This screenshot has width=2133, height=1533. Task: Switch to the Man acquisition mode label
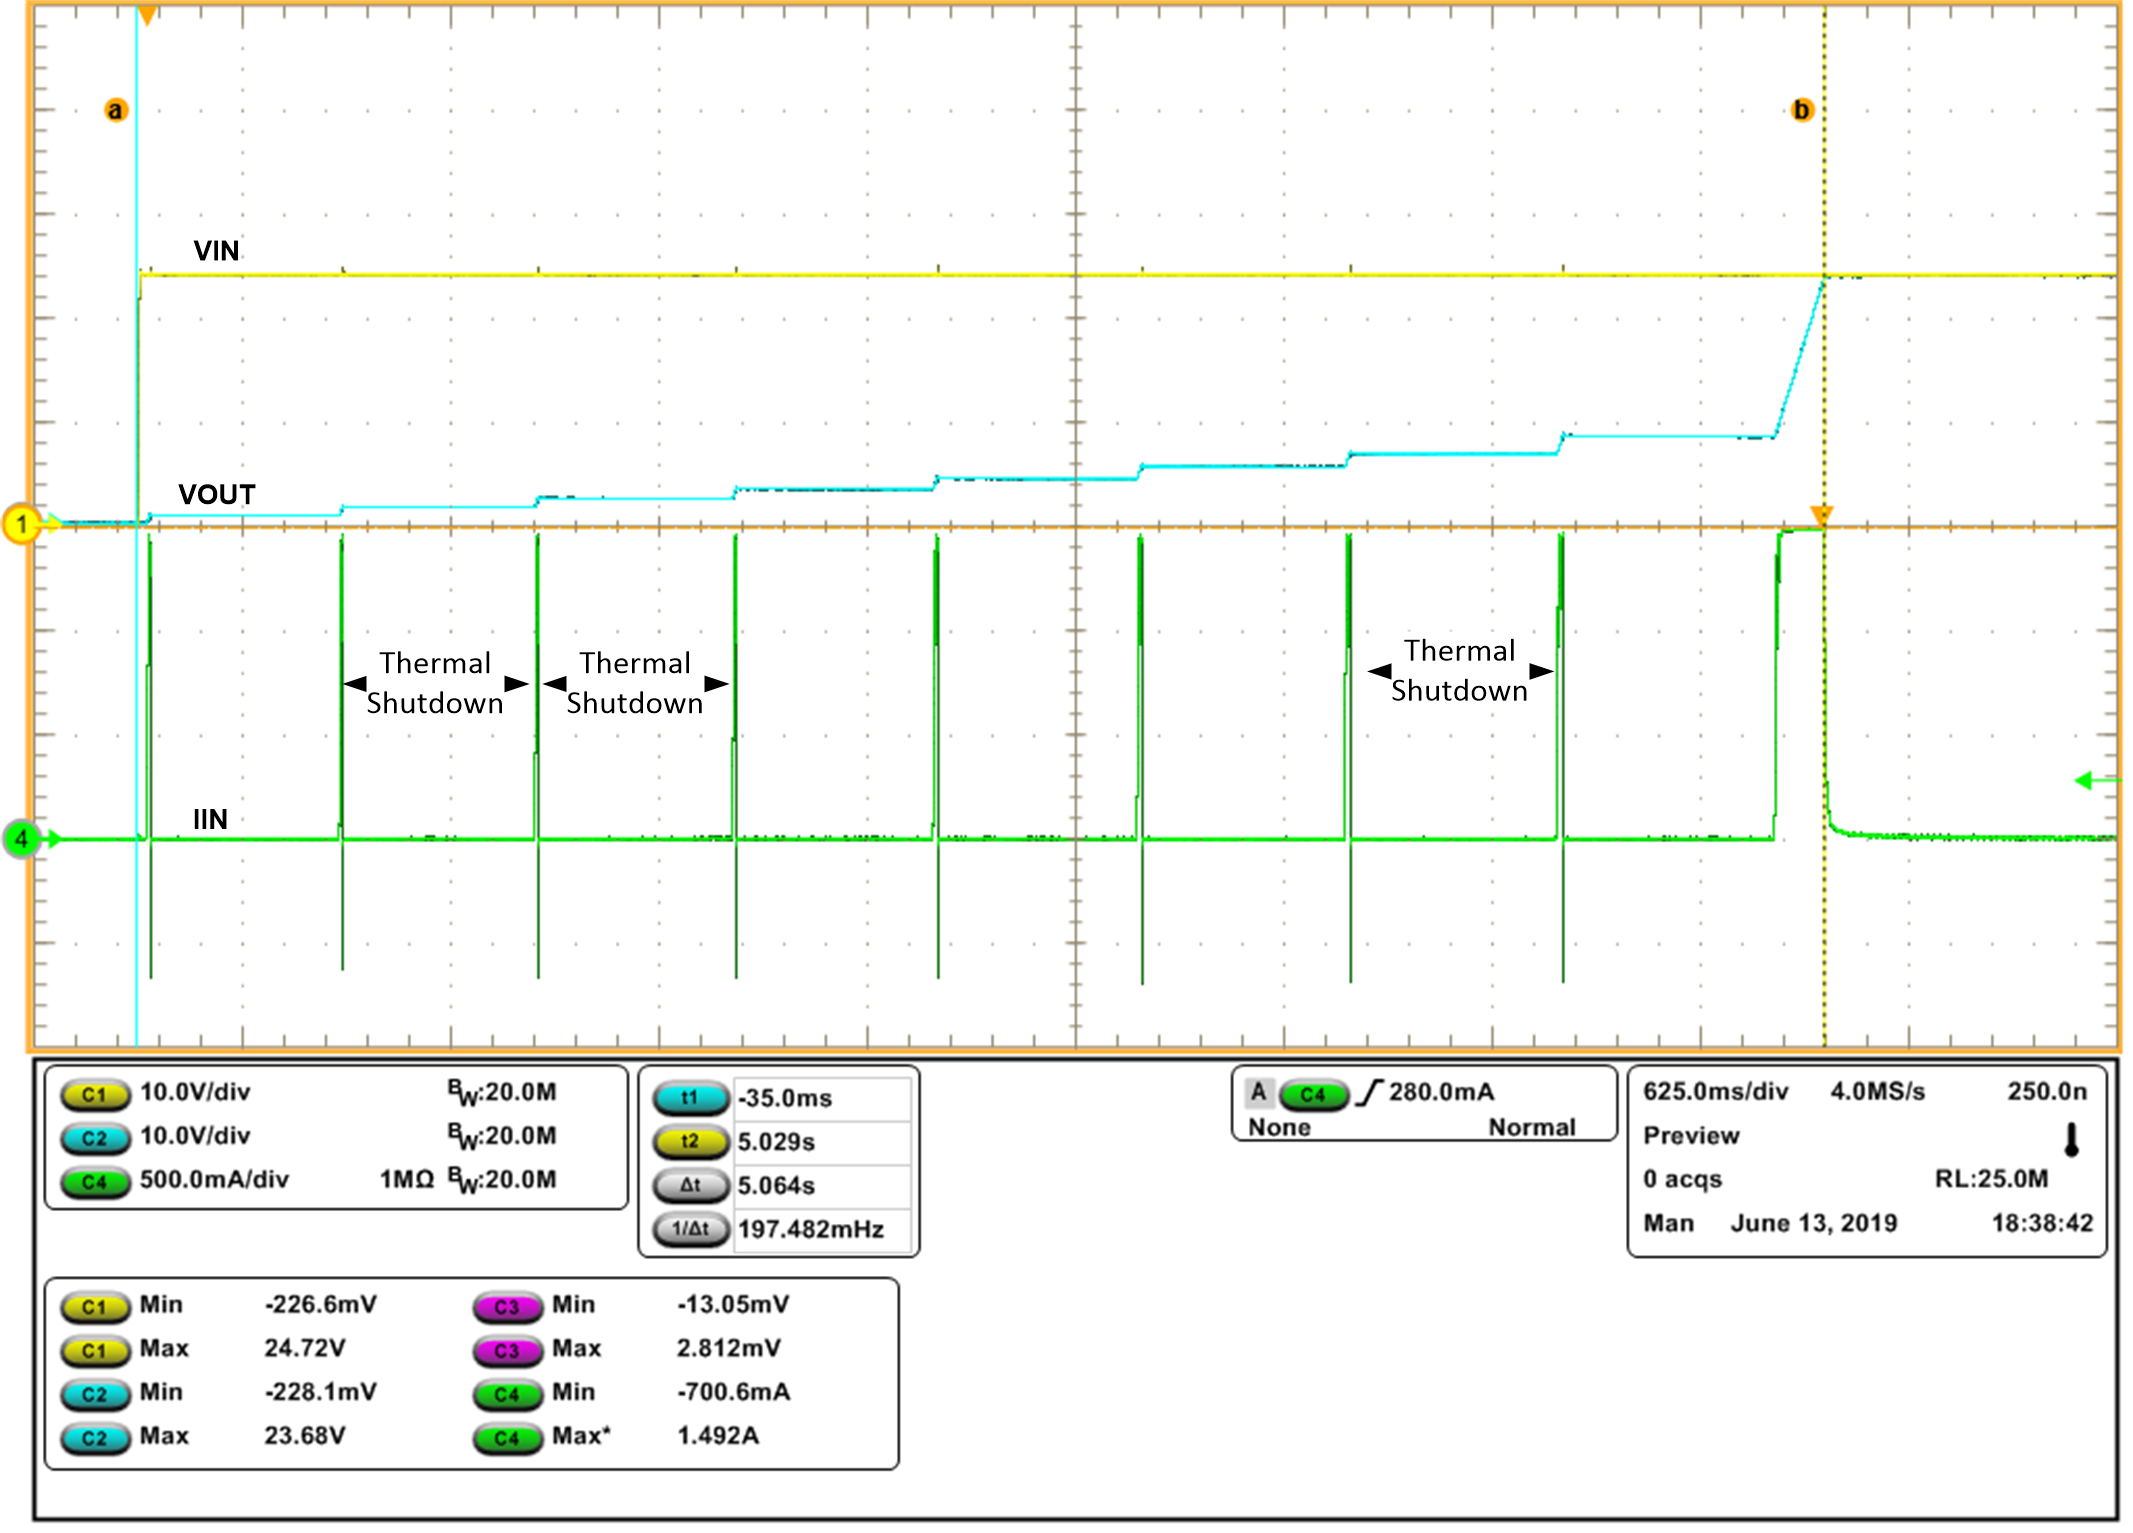tap(1666, 1222)
